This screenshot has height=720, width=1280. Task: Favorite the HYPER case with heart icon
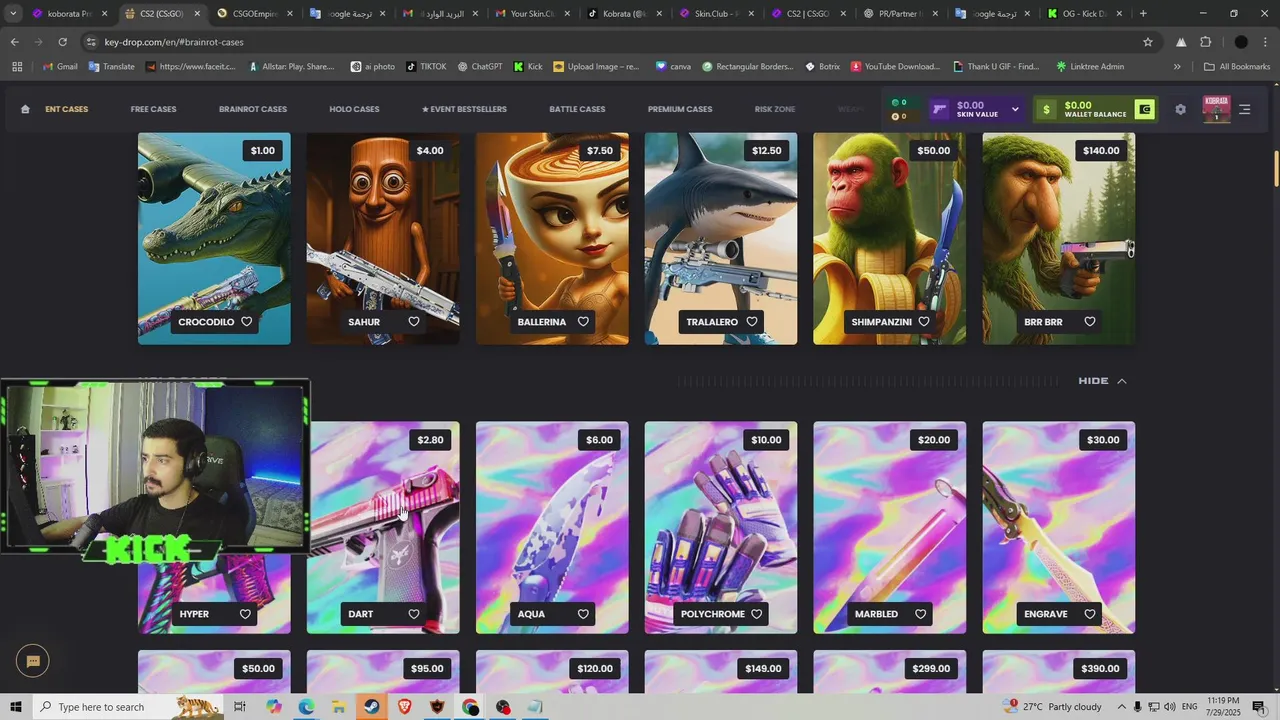[246, 614]
